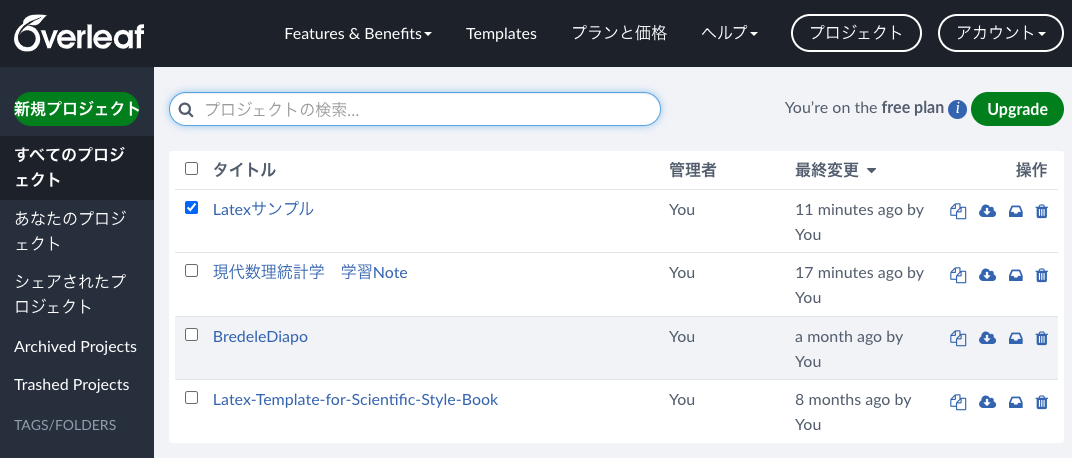Image resolution: width=1072 pixels, height=458 pixels.
Task: Open the Templates menu item
Action: 501,33
